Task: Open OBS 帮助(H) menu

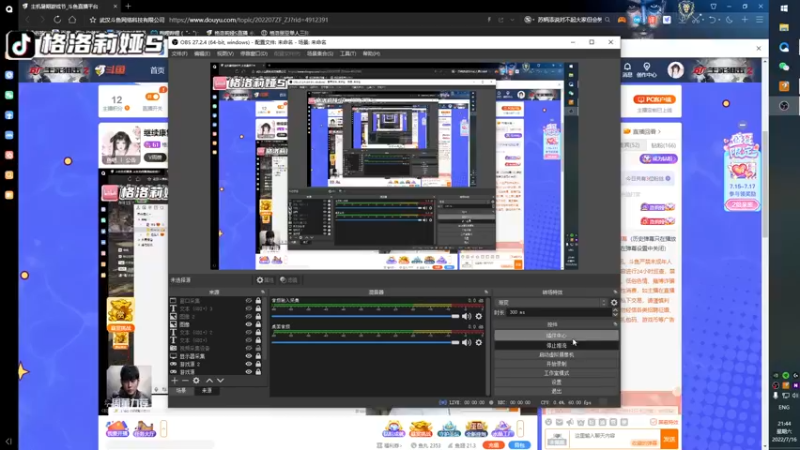Action: click(371, 54)
